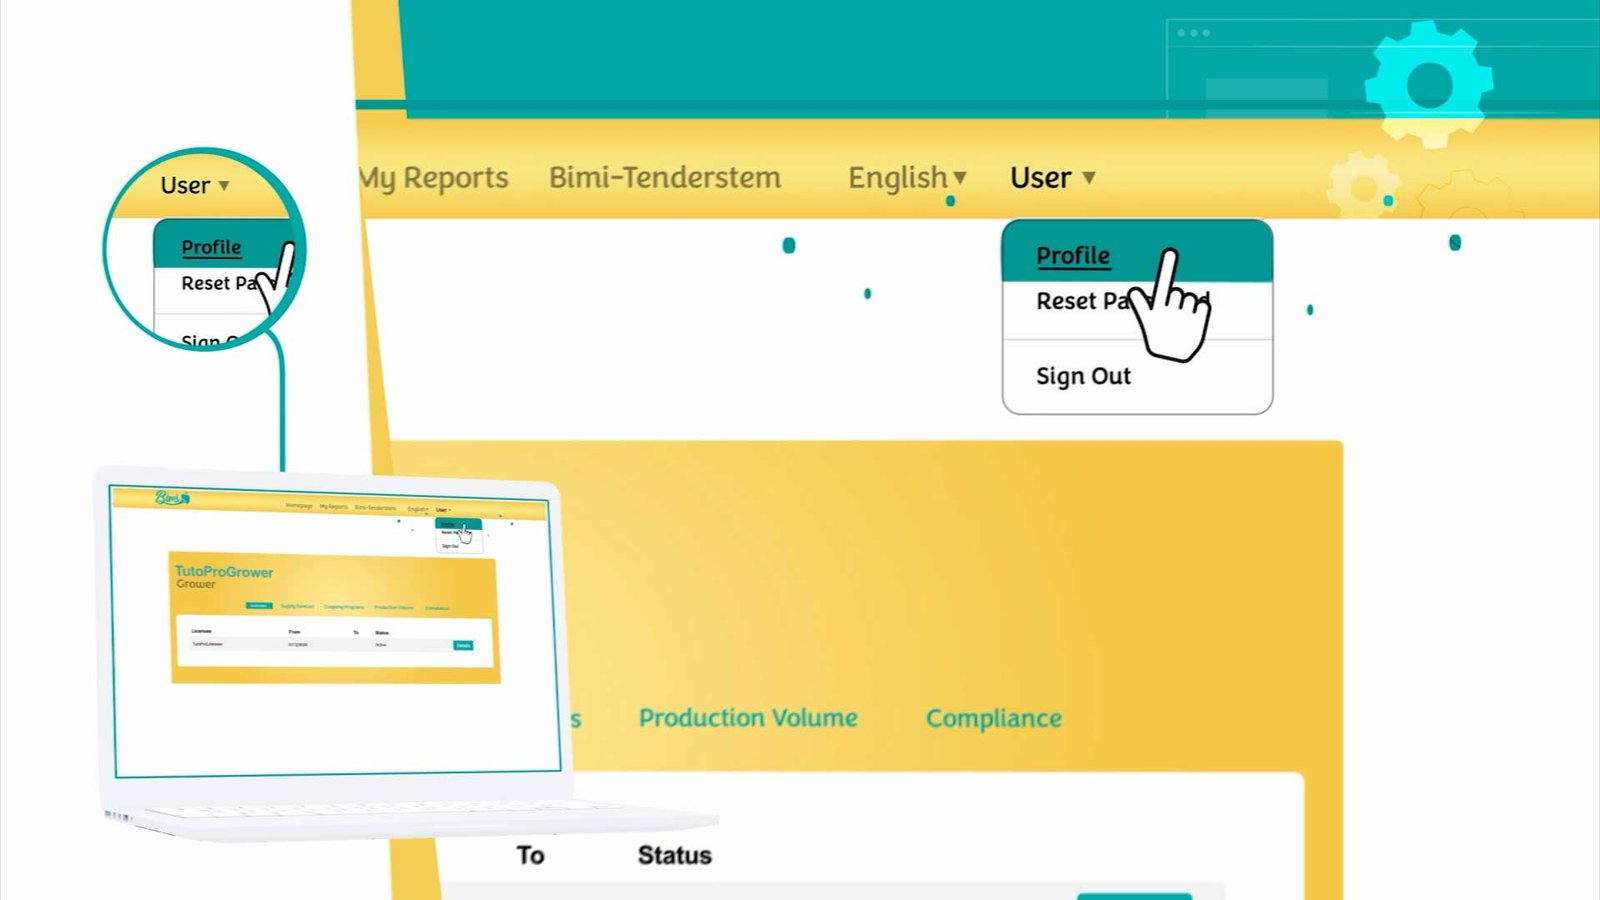Viewport: 1600px width, 900px height.
Task: Click the underlined Profile link in the circle
Action: (x=210, y=247)
